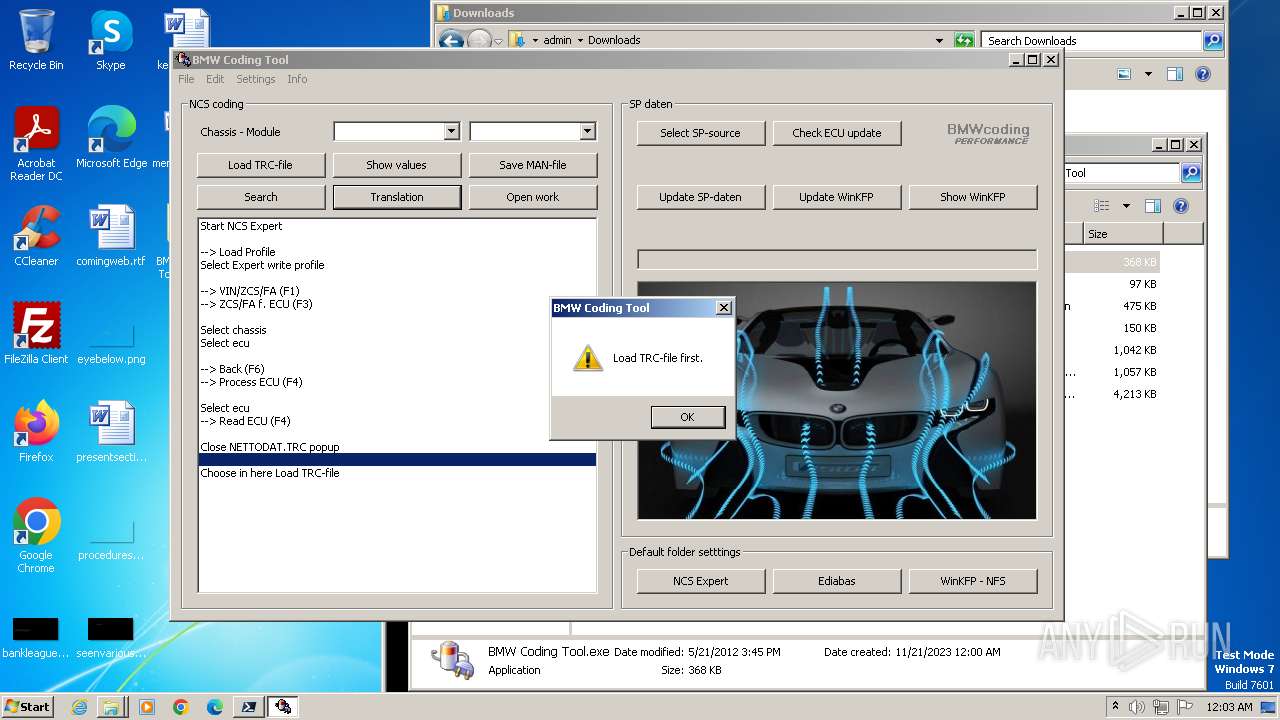Open the Edit menu
The image size is (1280, 720).
215,79
